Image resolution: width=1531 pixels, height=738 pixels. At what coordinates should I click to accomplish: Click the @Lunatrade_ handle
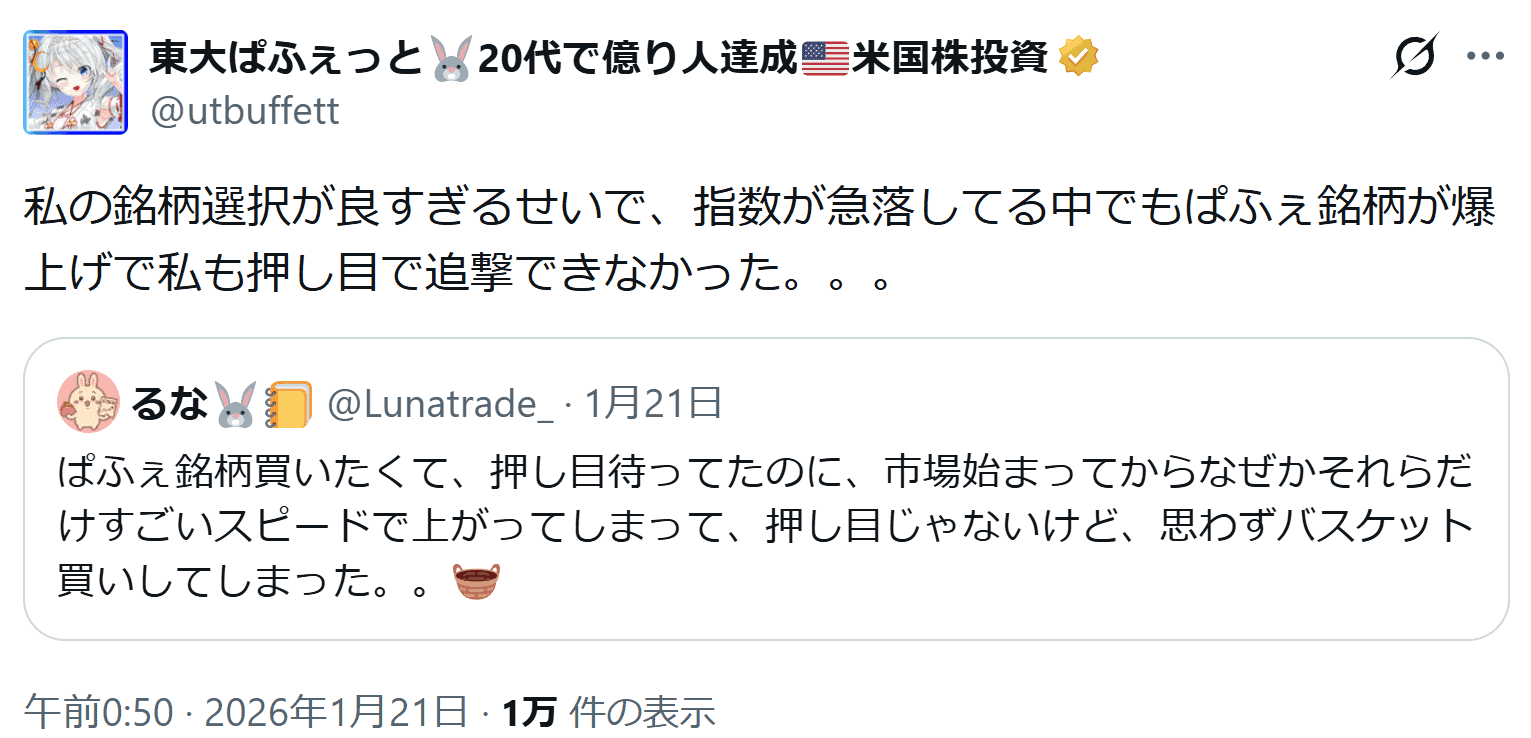point(441,404)
